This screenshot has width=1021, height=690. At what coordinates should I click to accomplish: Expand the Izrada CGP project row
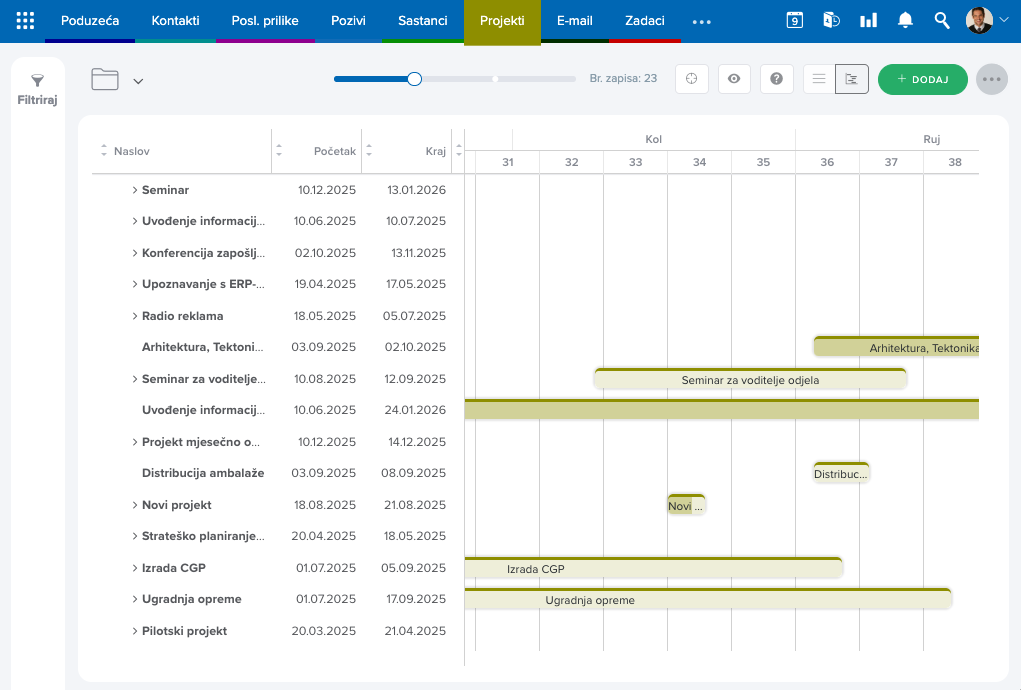click(x=135, y=568)
